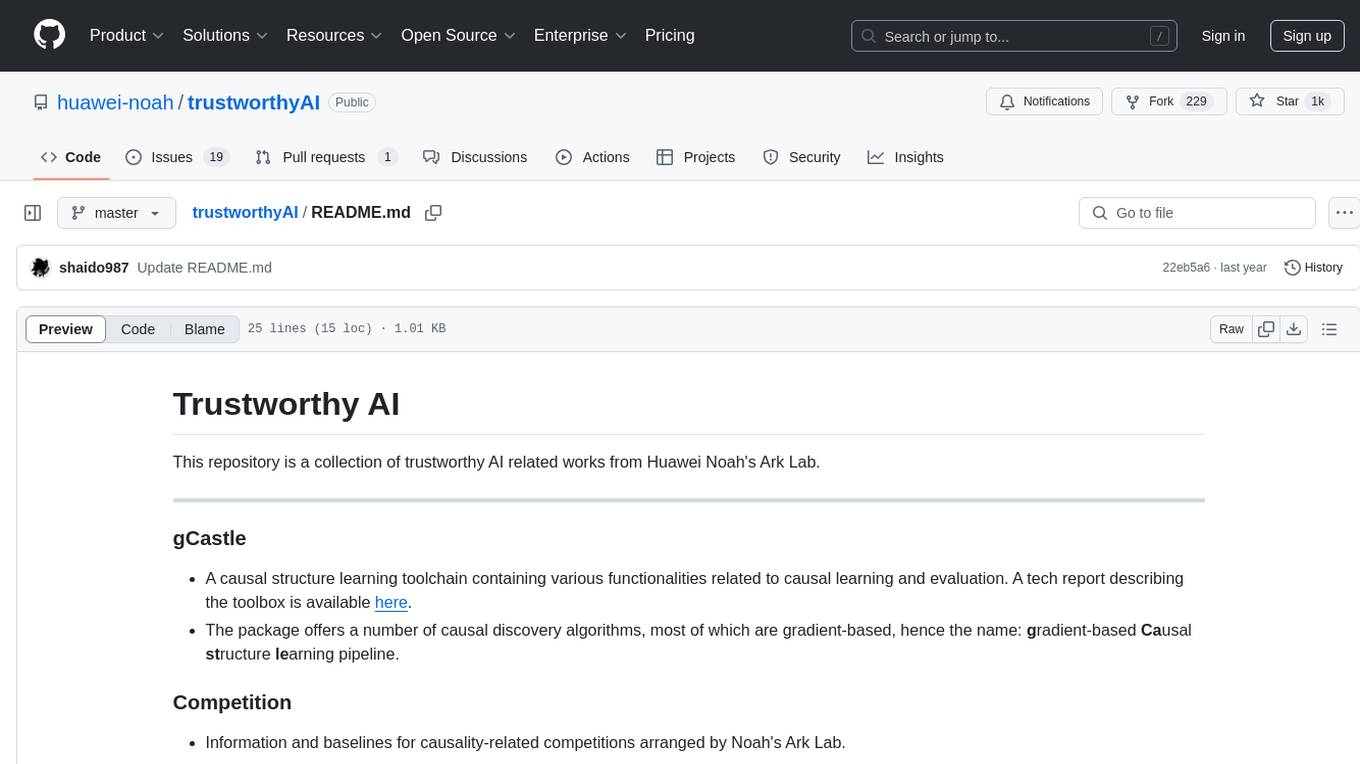Focus the Go to file field
1360x764 pixels.
pyautogui.click(x=1197, y=213)
